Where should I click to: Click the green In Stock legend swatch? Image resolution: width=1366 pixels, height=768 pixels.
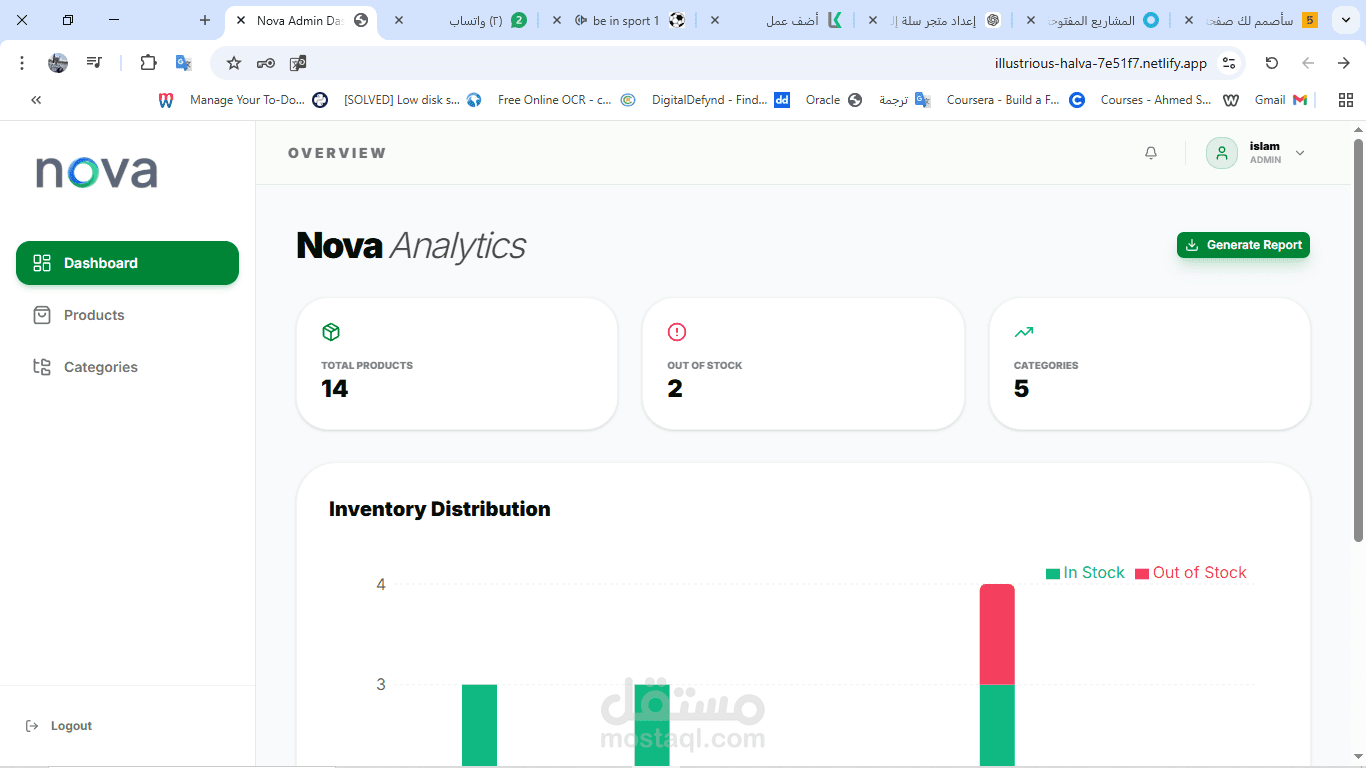1053,574
